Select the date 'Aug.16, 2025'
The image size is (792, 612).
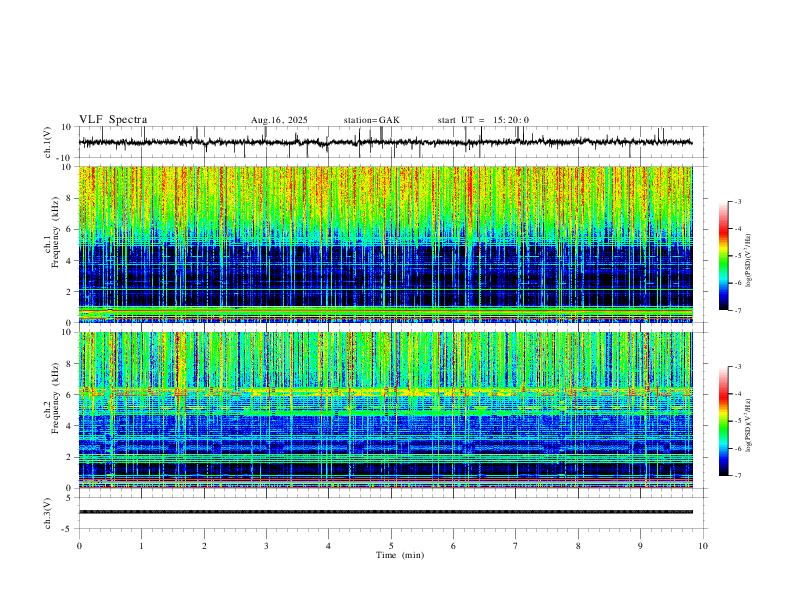[279, 120]
